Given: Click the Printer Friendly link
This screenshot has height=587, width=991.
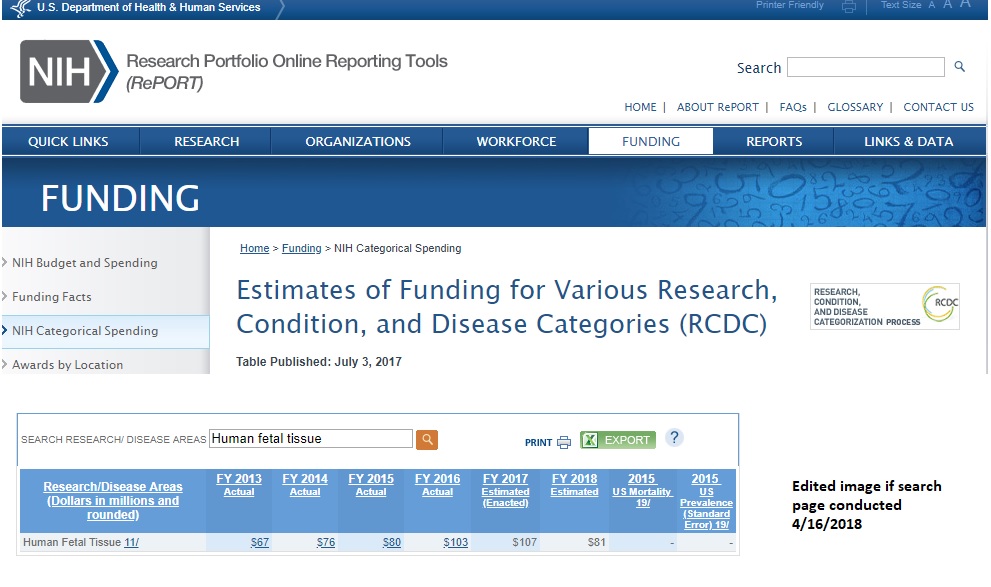Looking at the screenshot, I should [x=789, y=5].
